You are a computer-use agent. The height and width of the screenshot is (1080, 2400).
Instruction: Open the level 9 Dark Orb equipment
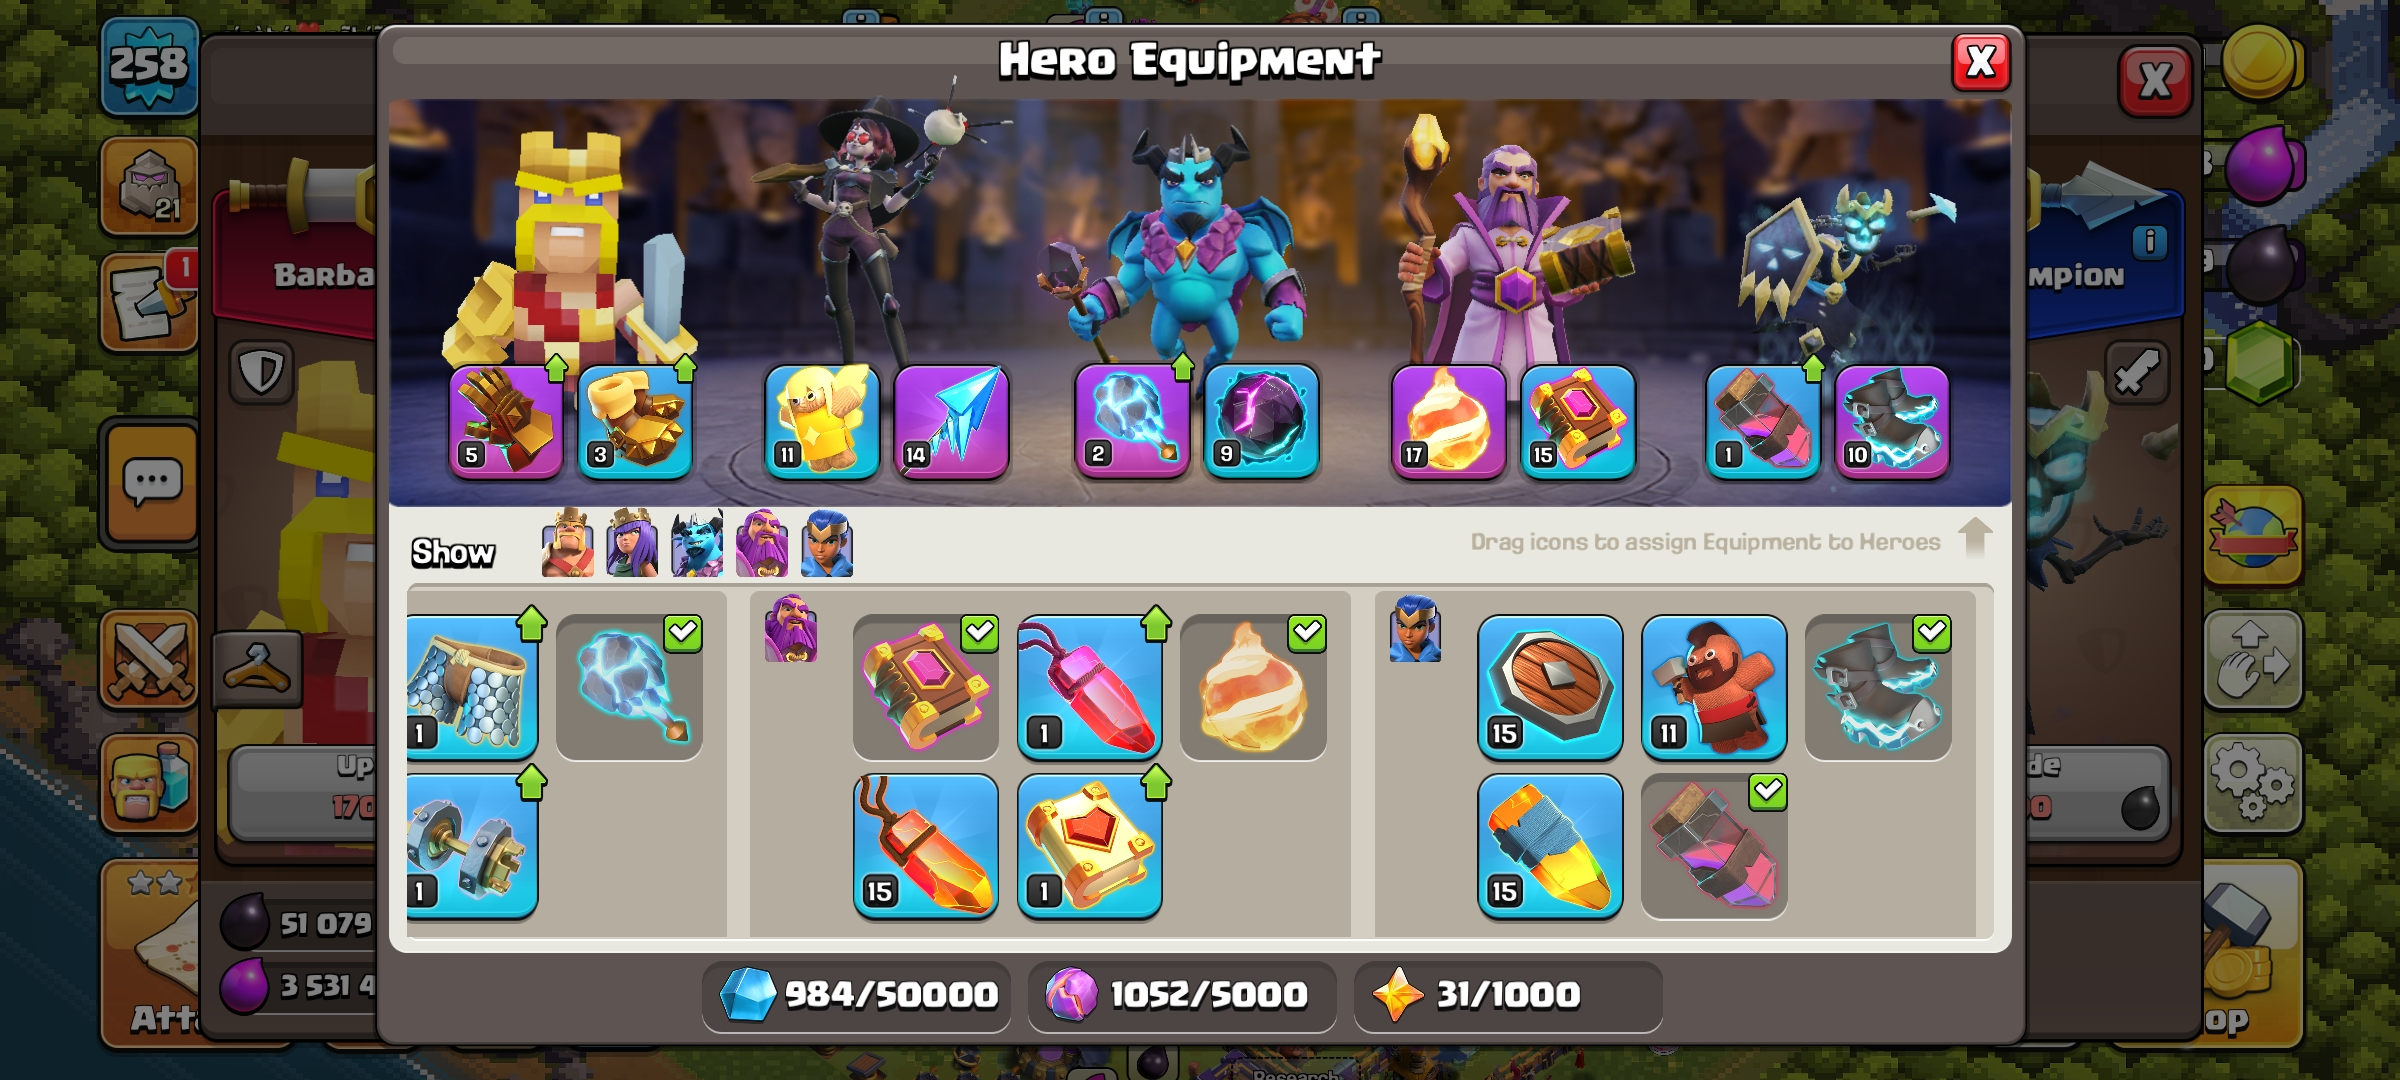[1261, 421]
